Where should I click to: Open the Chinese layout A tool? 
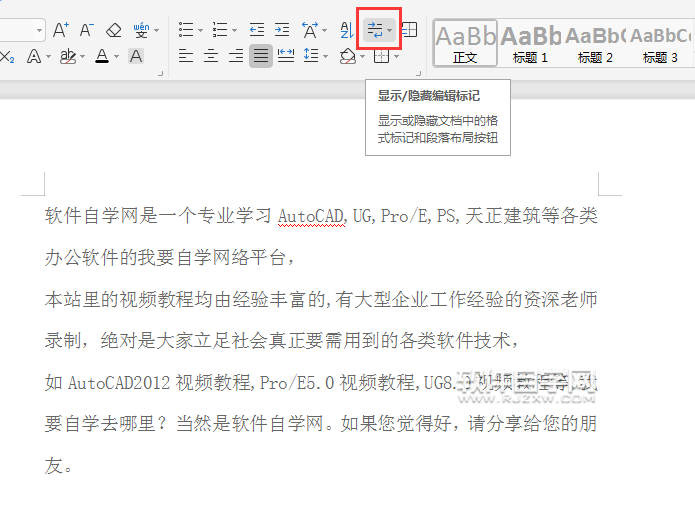coord(310,30)
